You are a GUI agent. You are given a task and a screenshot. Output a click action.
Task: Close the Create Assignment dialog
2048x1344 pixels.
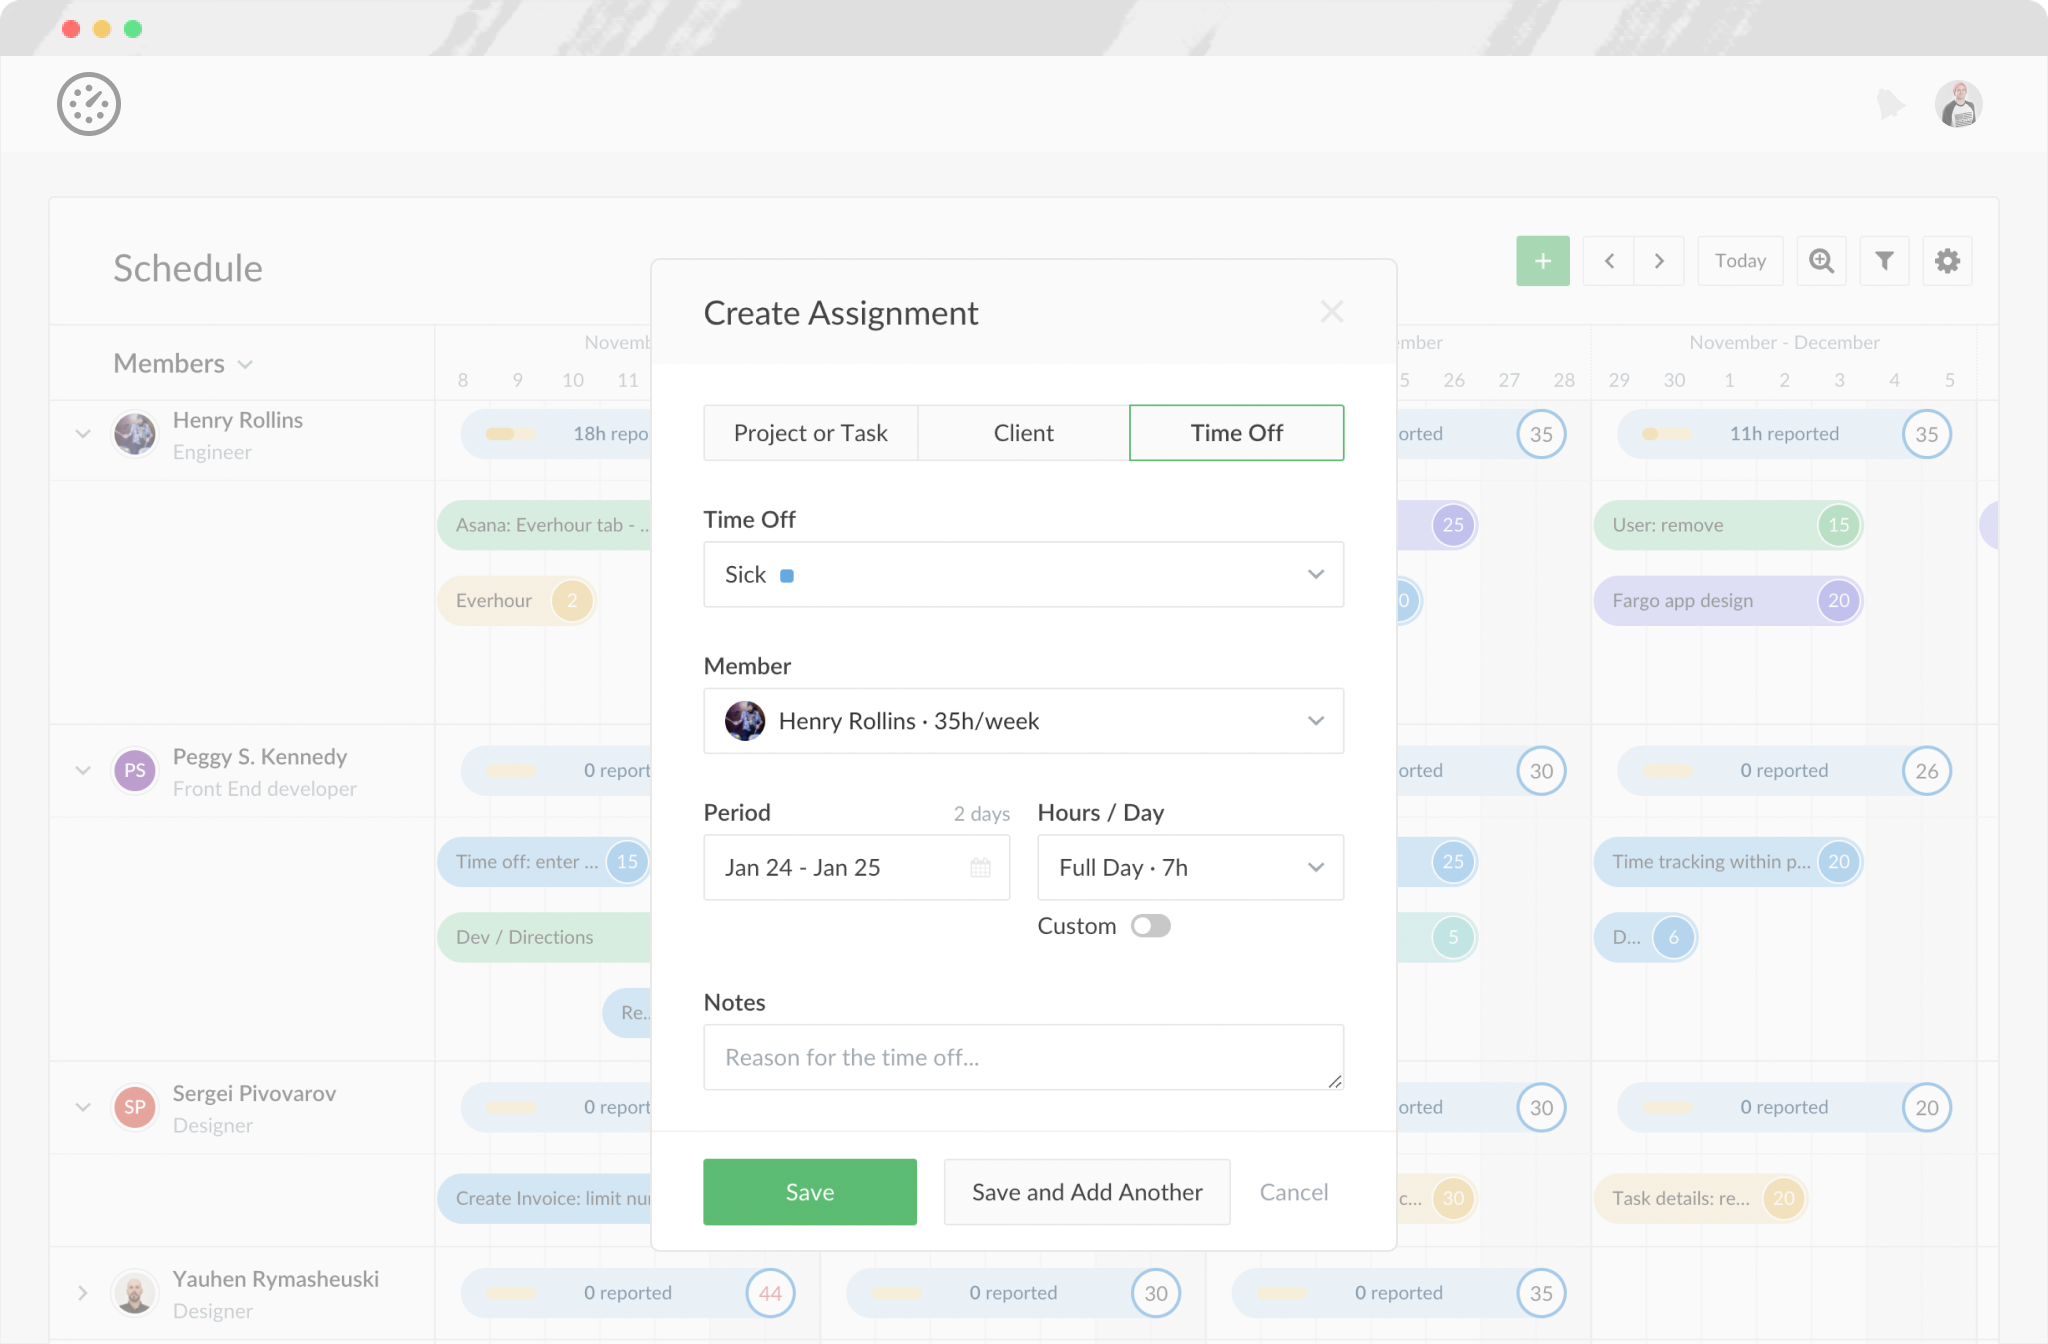1331,312
